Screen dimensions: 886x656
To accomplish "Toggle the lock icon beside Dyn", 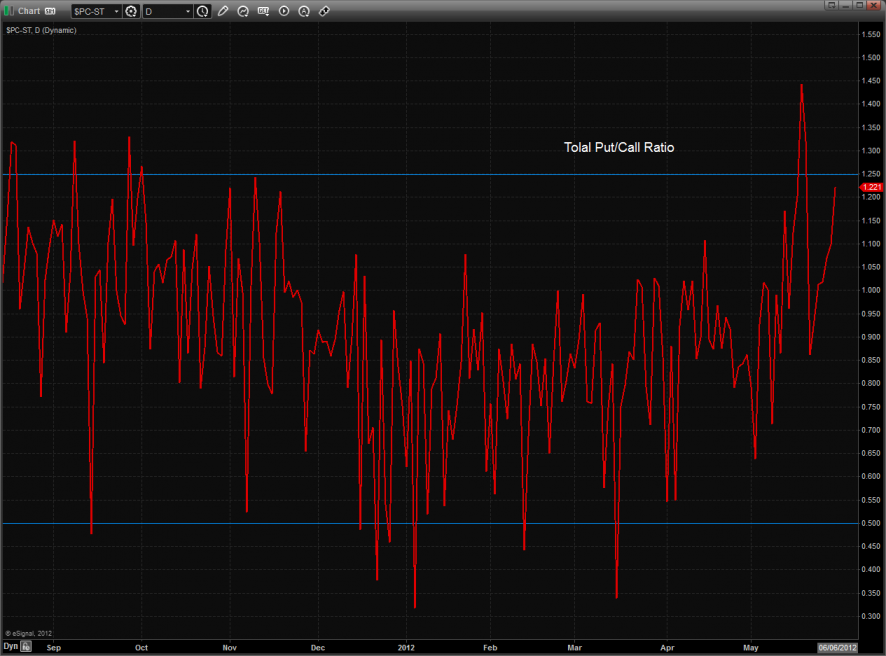I will point(27,647).
